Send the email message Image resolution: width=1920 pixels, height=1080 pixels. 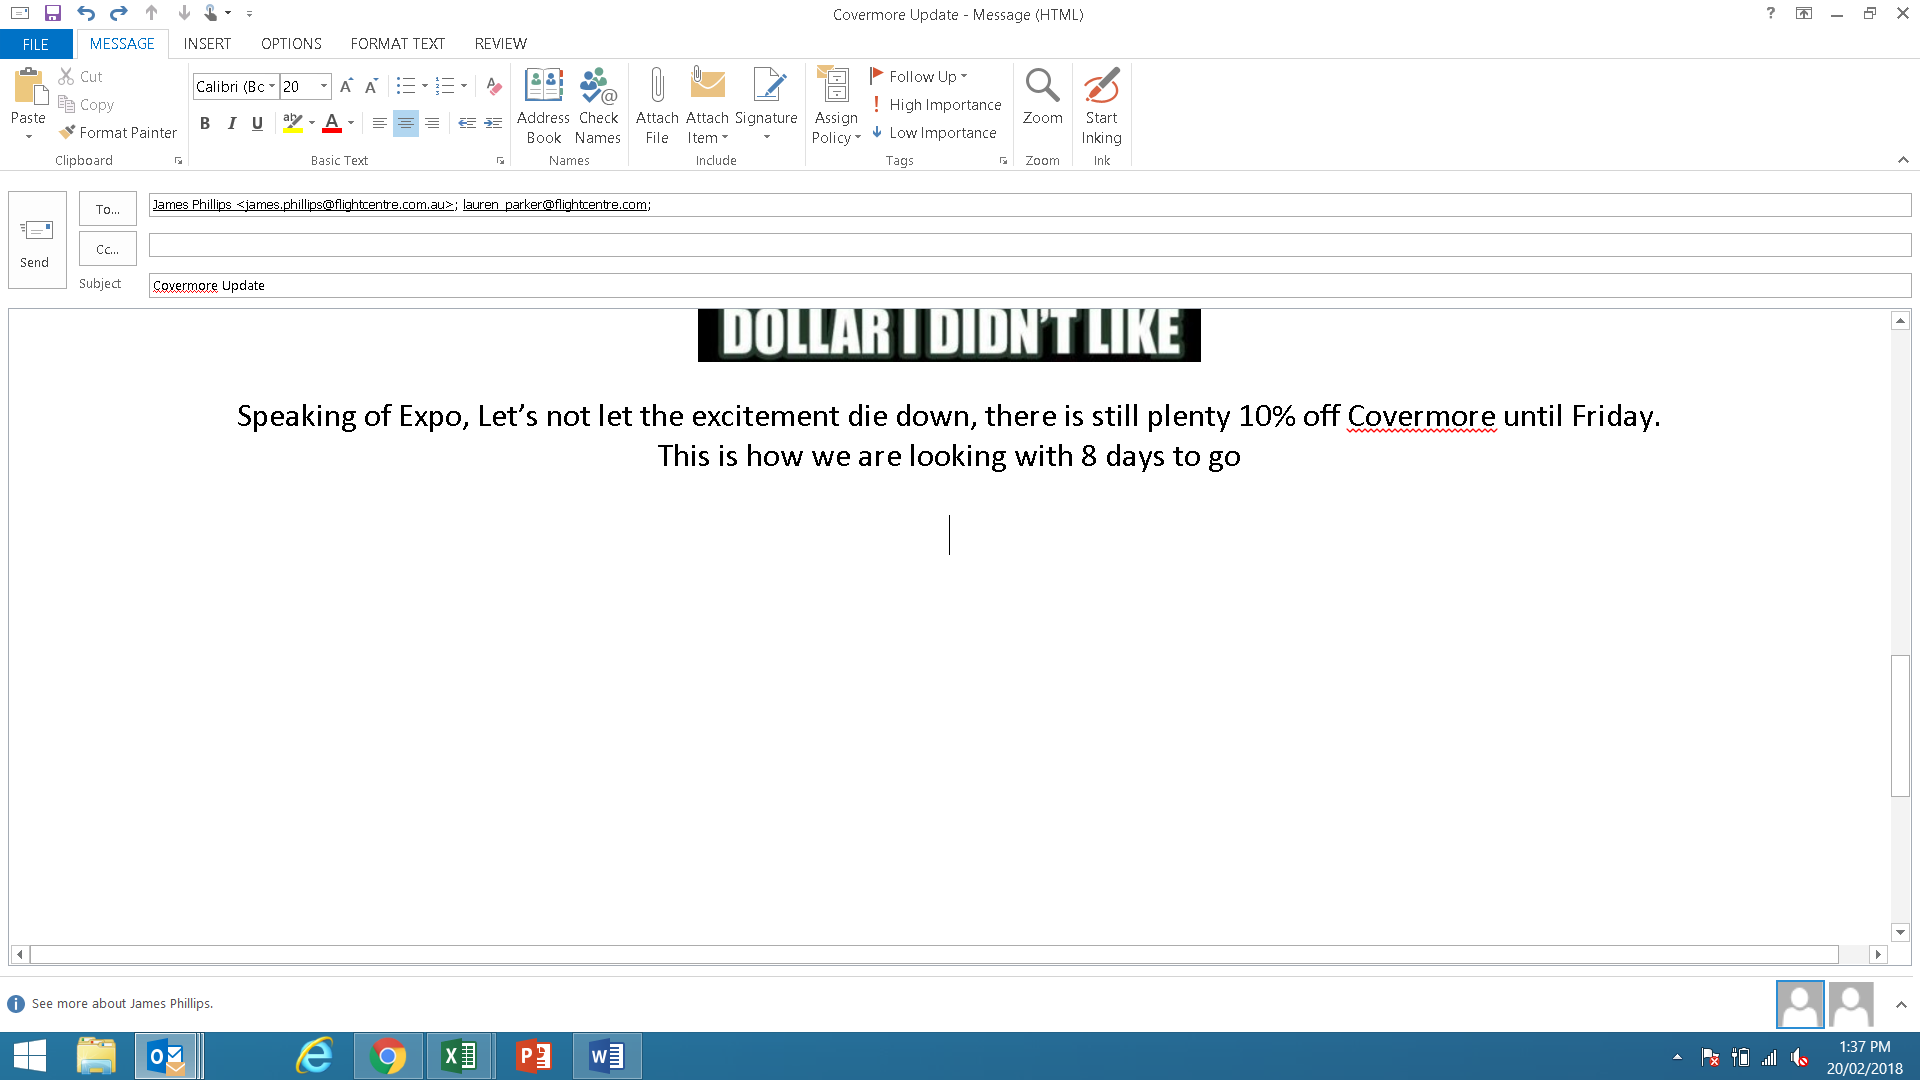37,240
